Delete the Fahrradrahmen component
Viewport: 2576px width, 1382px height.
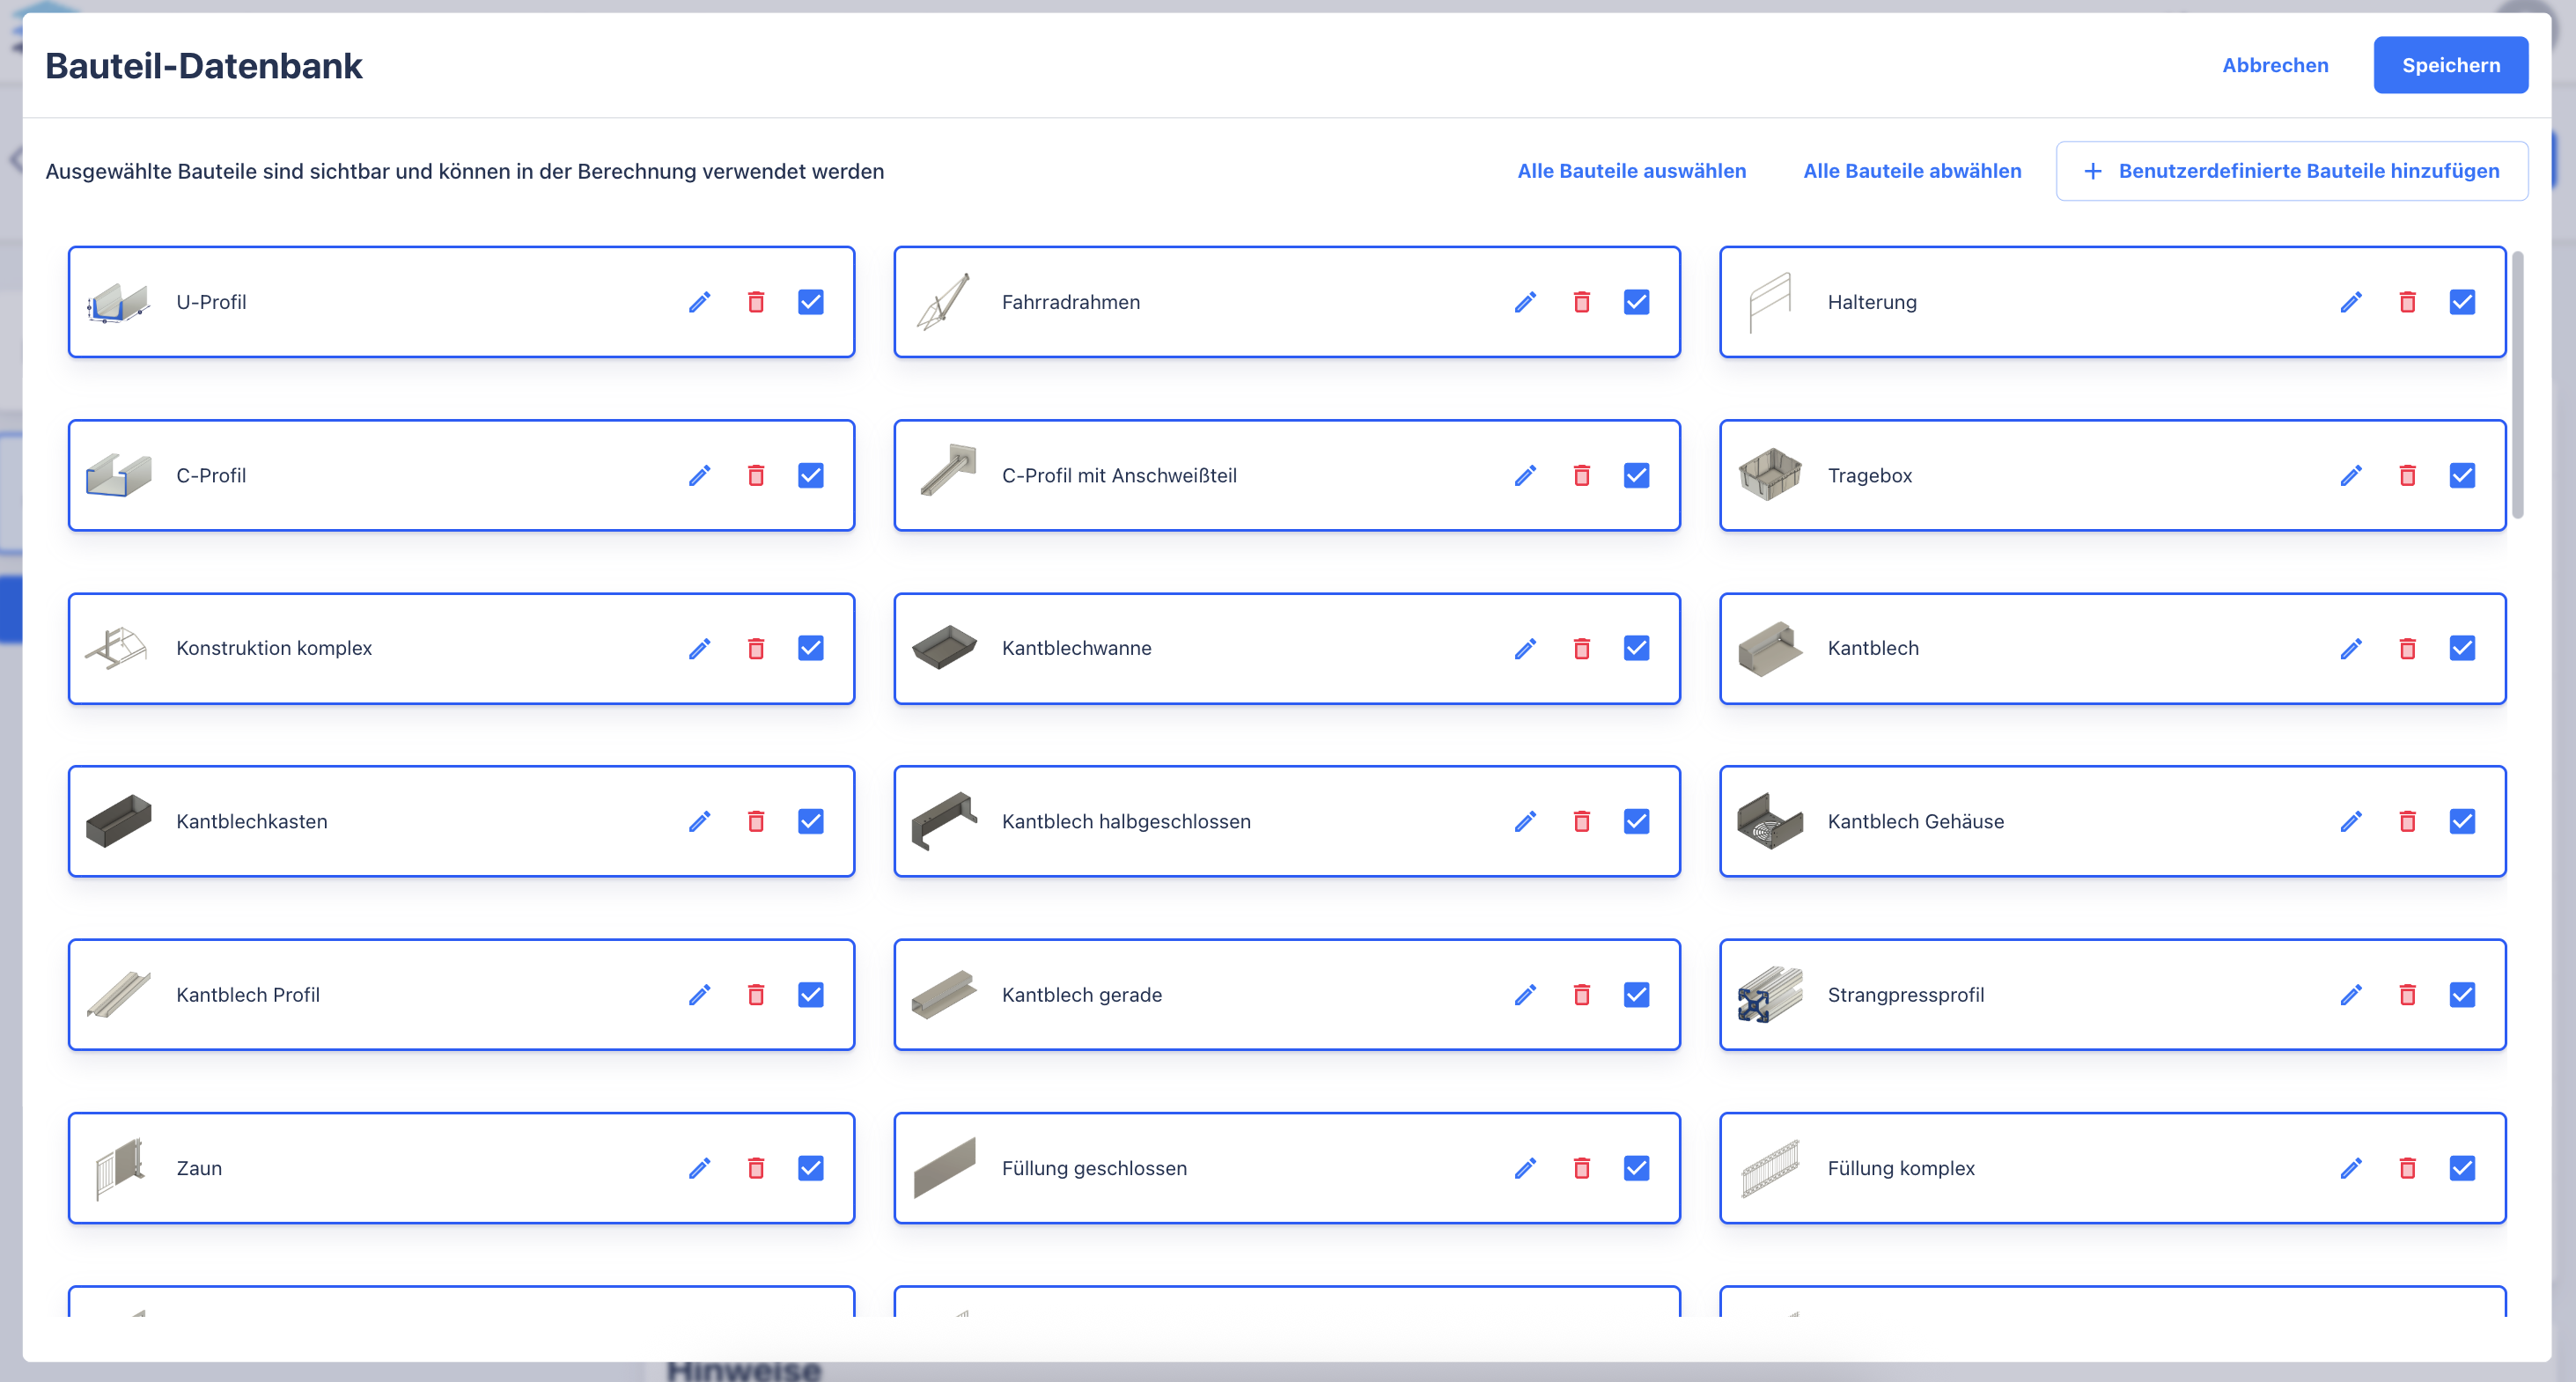click(1581, 302)
